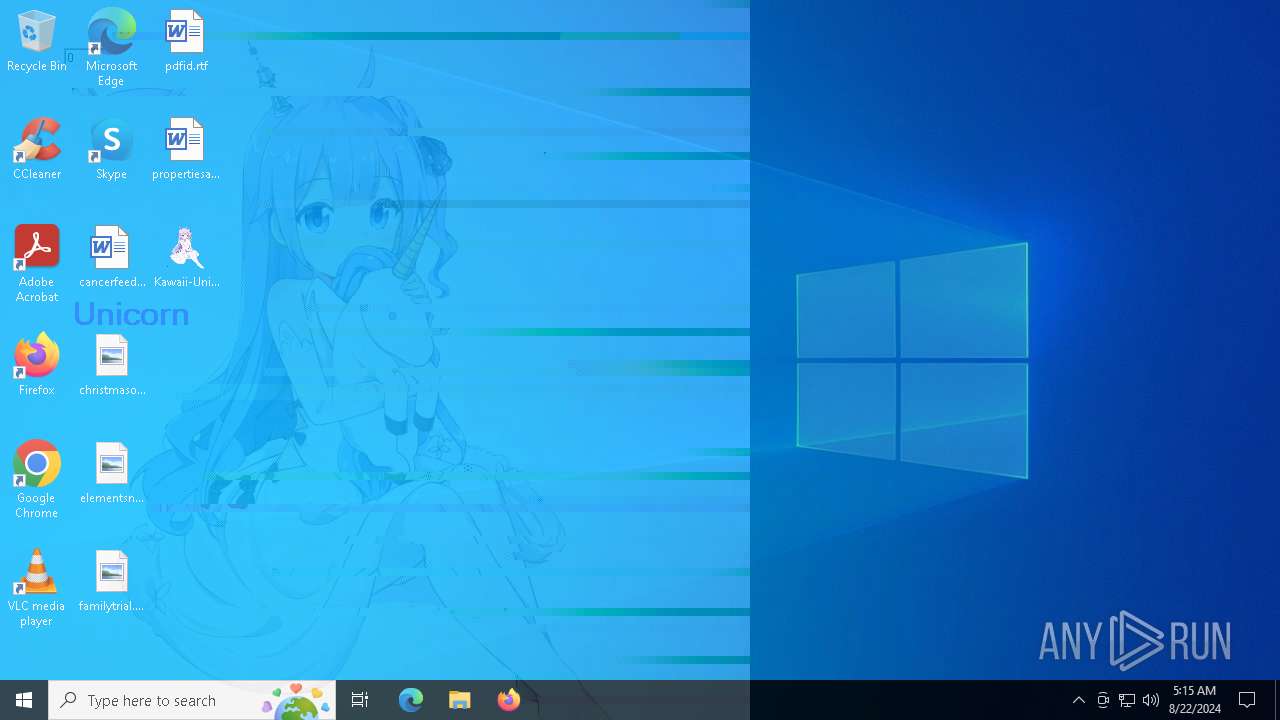Select the cancerfeed... Word document icon
The width and height of the screenshot is (1280, 720).
(x=111, y=257)
